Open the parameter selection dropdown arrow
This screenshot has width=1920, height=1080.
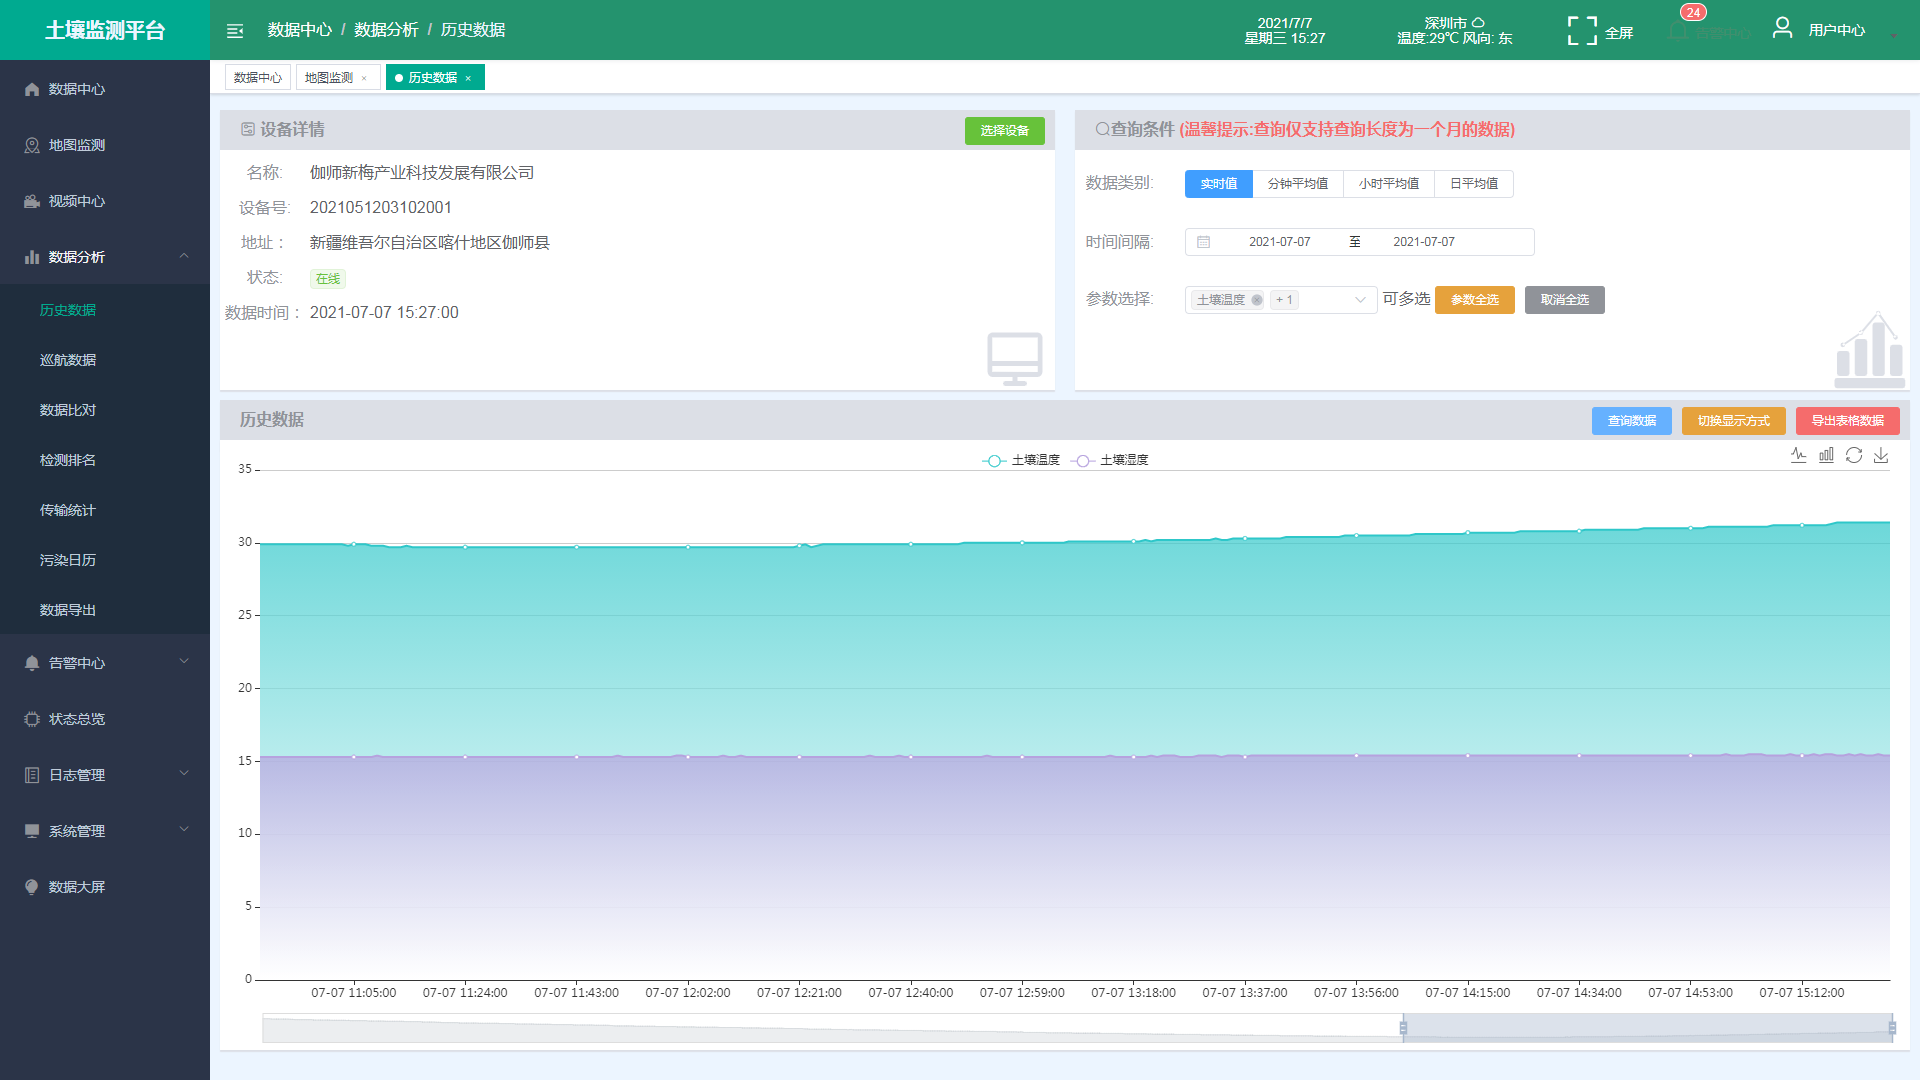coord(1360,300)
